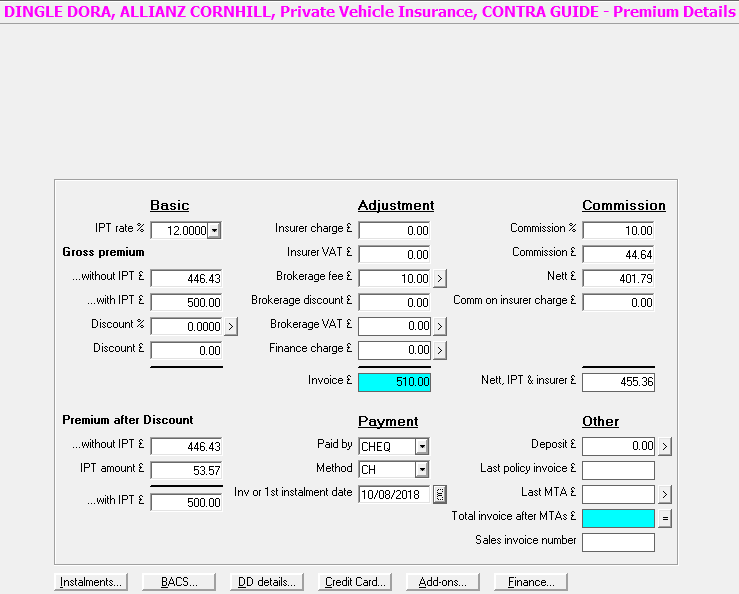739x594 pixels.
Task: Click the Gross premium with IPT field
Action: 187,302
